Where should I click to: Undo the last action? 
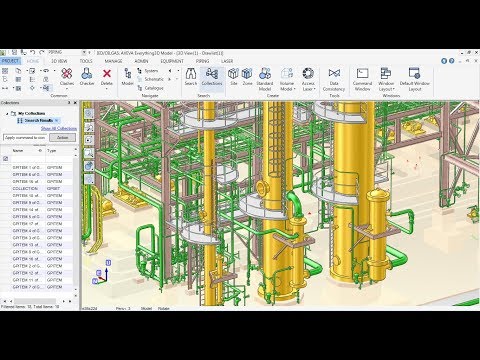point(32,52)
